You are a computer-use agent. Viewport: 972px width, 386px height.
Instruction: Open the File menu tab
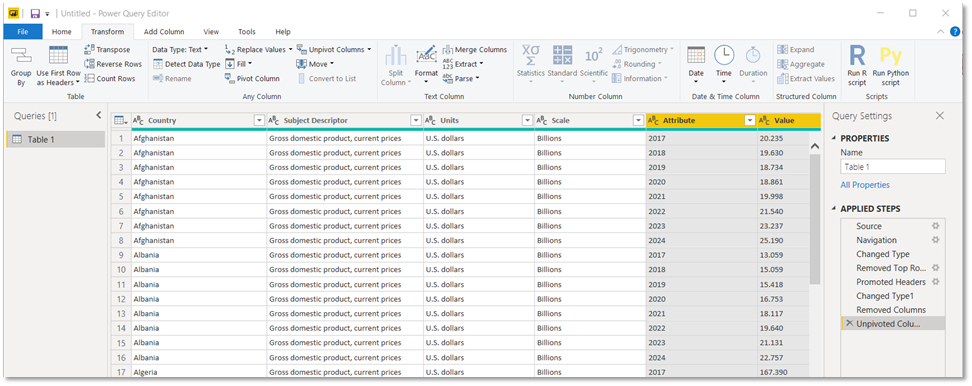(23, 32)
